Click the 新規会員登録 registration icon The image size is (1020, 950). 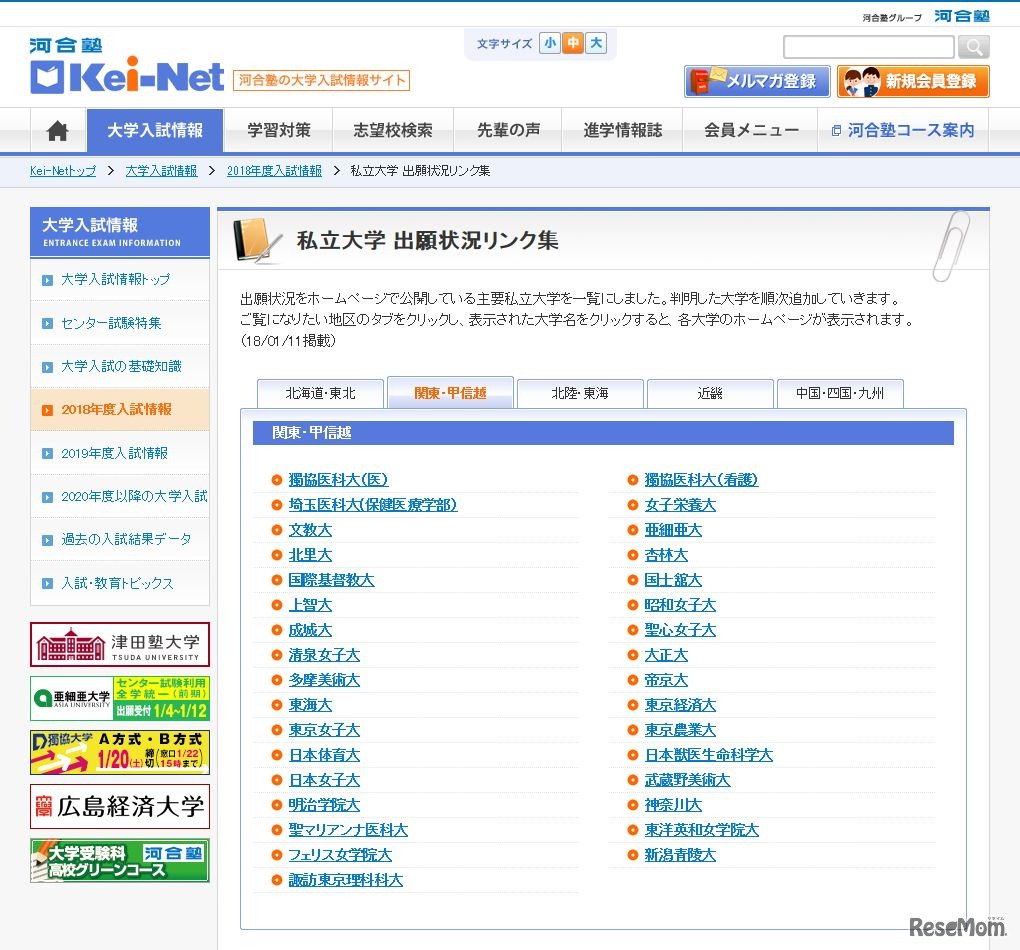(x=860, y=81)
